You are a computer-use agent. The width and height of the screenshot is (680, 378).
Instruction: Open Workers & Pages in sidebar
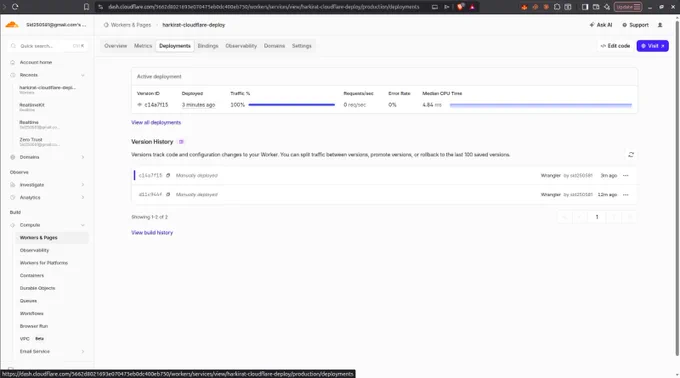point(52,238)
